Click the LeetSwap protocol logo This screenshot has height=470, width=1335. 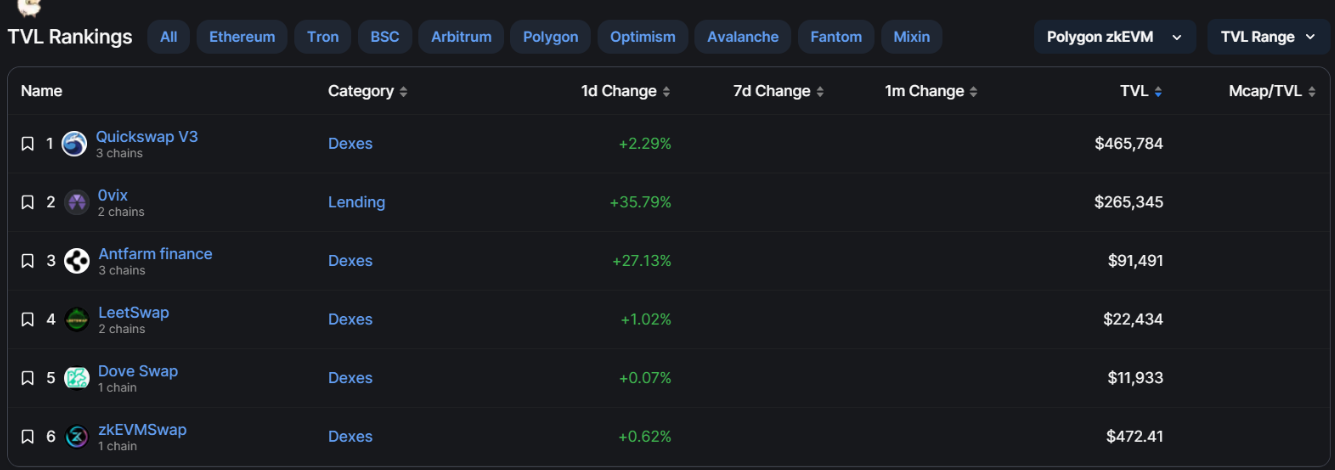coord(77,320)
